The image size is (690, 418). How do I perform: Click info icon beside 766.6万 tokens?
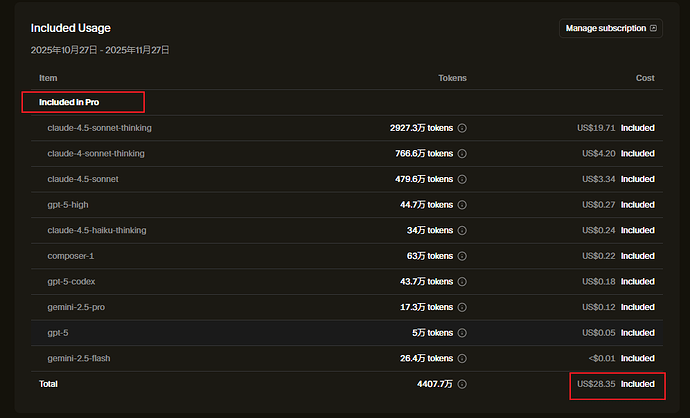click(462, 154)
